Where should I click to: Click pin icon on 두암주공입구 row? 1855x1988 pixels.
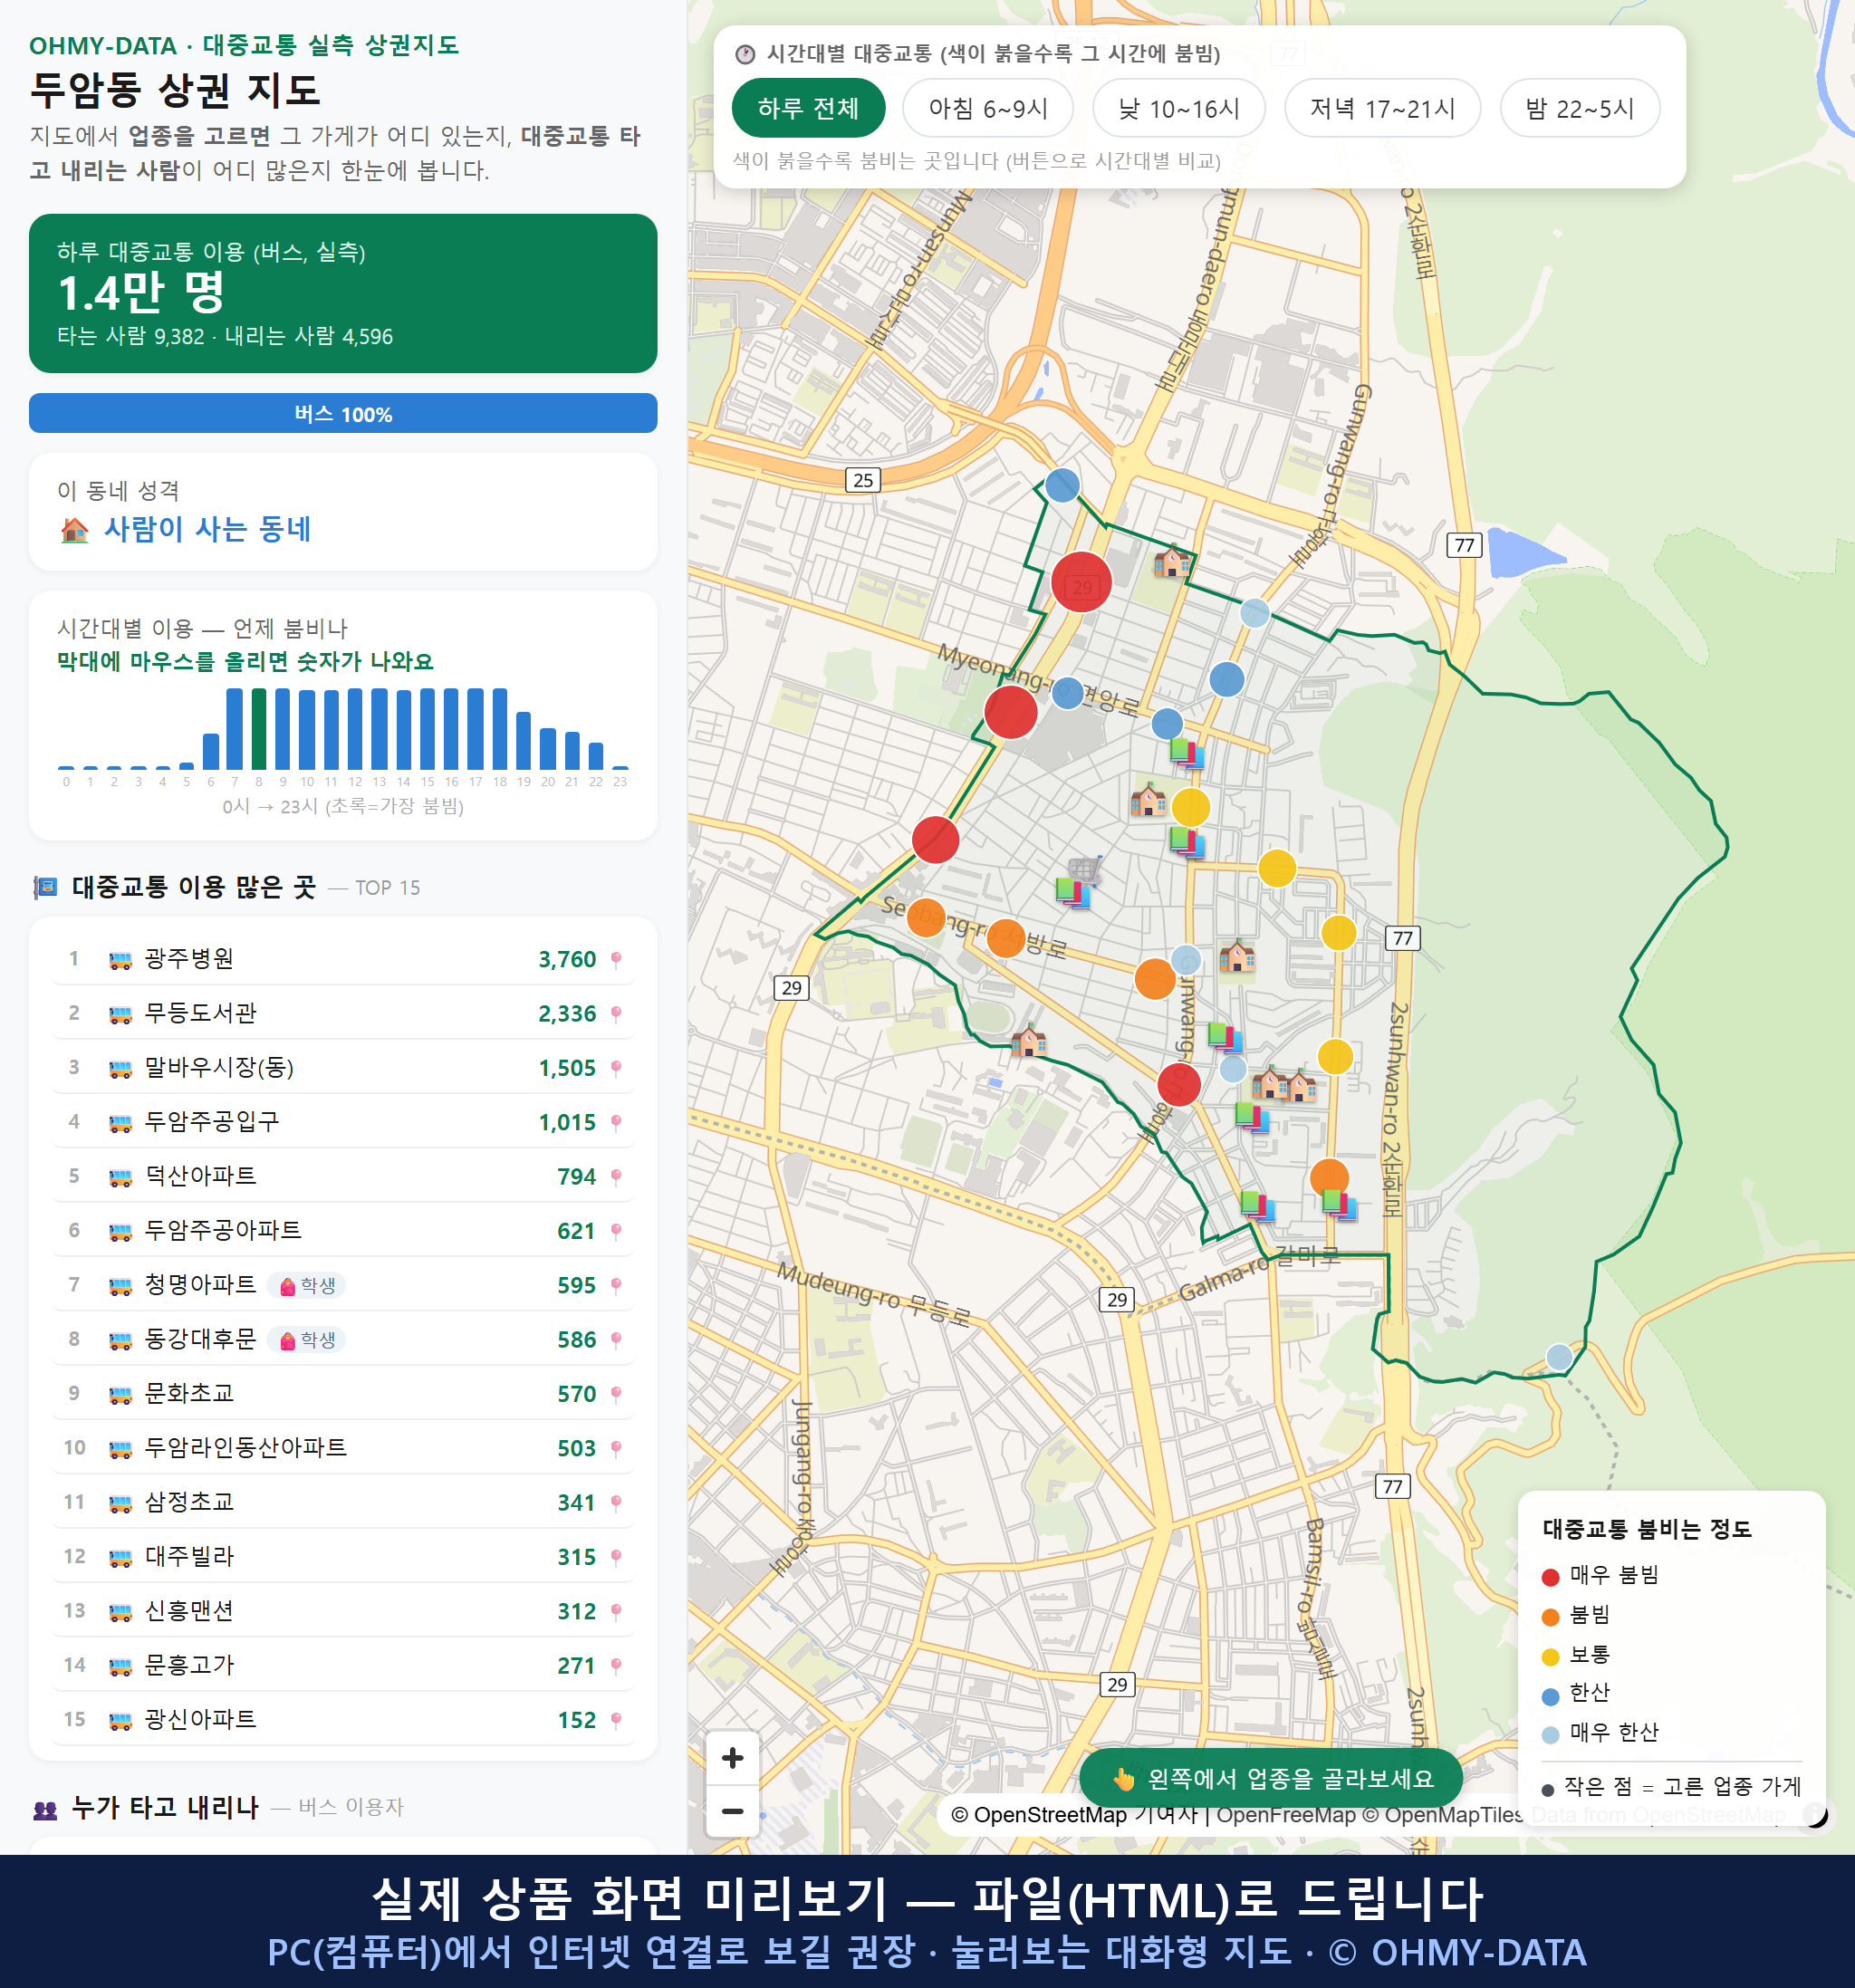point(616,1123)
